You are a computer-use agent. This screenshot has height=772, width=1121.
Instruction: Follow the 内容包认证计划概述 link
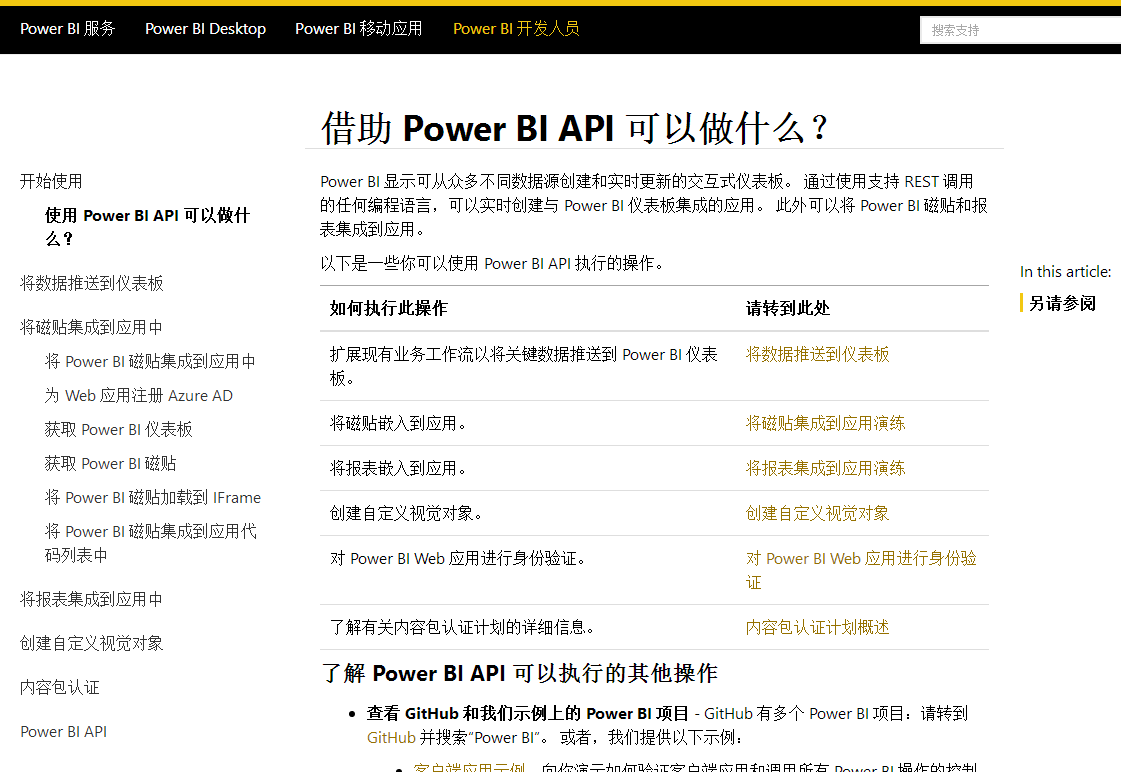(817, 628)
